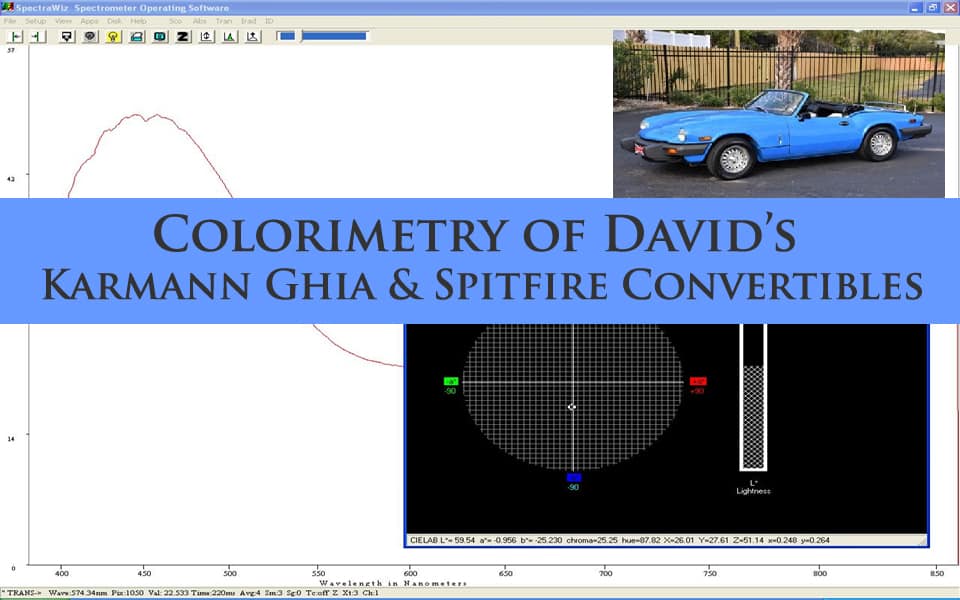960x600 pixels.
Task: Click the CIELAB L*=59.54 readout line
Action: tap(620, 540)
